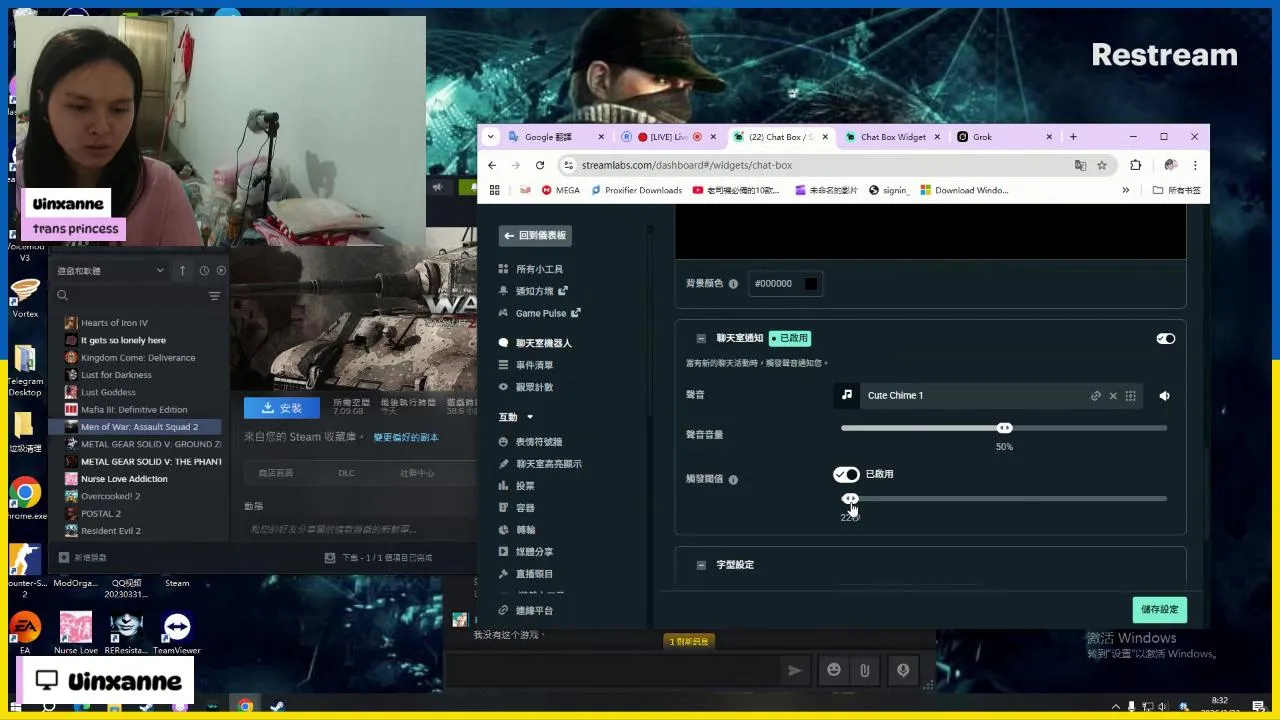The image size is (1280, 720).
Task: Collapse the 互動 sidebar group
Action: [x=516, y=417]
